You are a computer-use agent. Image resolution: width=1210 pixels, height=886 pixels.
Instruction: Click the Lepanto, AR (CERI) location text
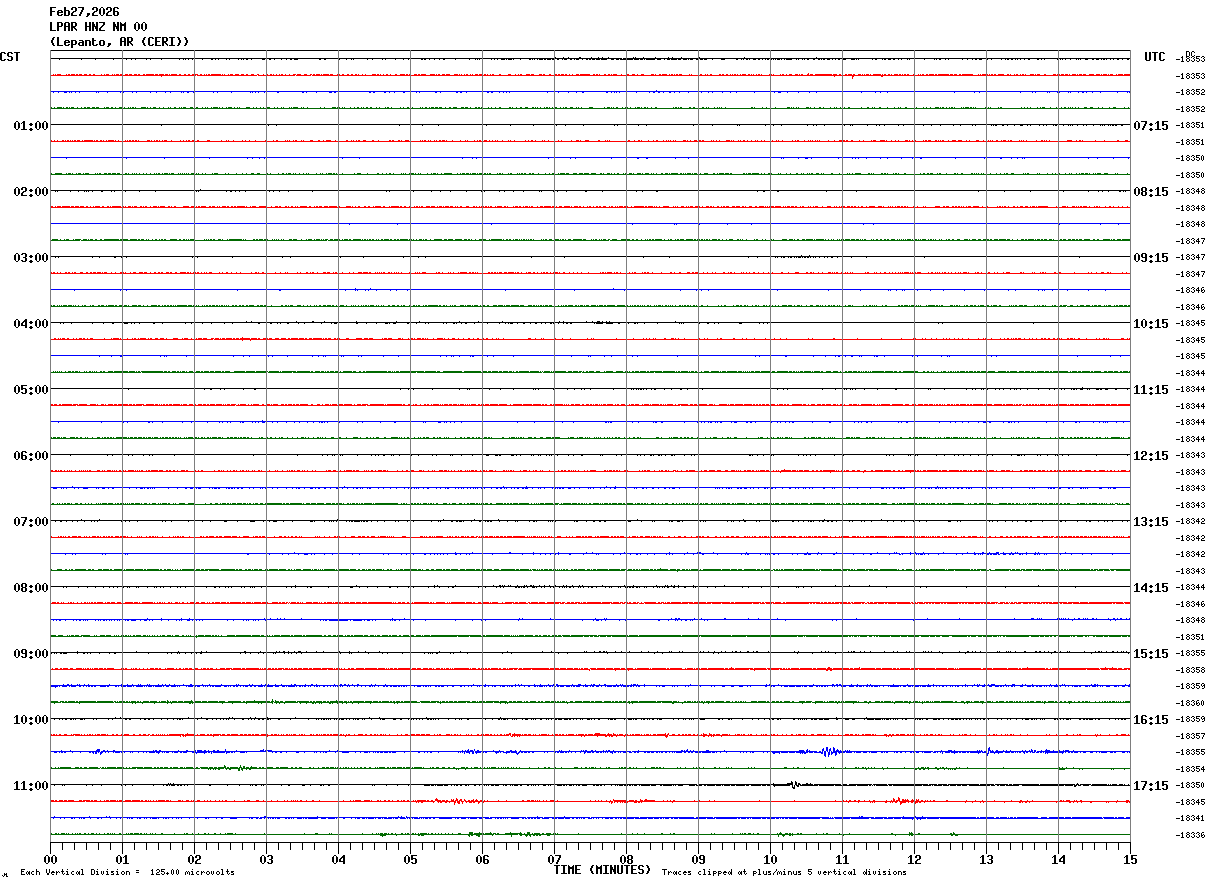coord(119,41)
